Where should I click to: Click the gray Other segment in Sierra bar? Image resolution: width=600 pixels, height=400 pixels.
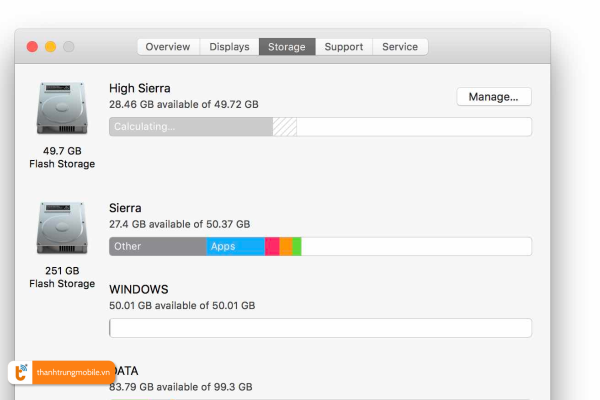click(157, 246)
